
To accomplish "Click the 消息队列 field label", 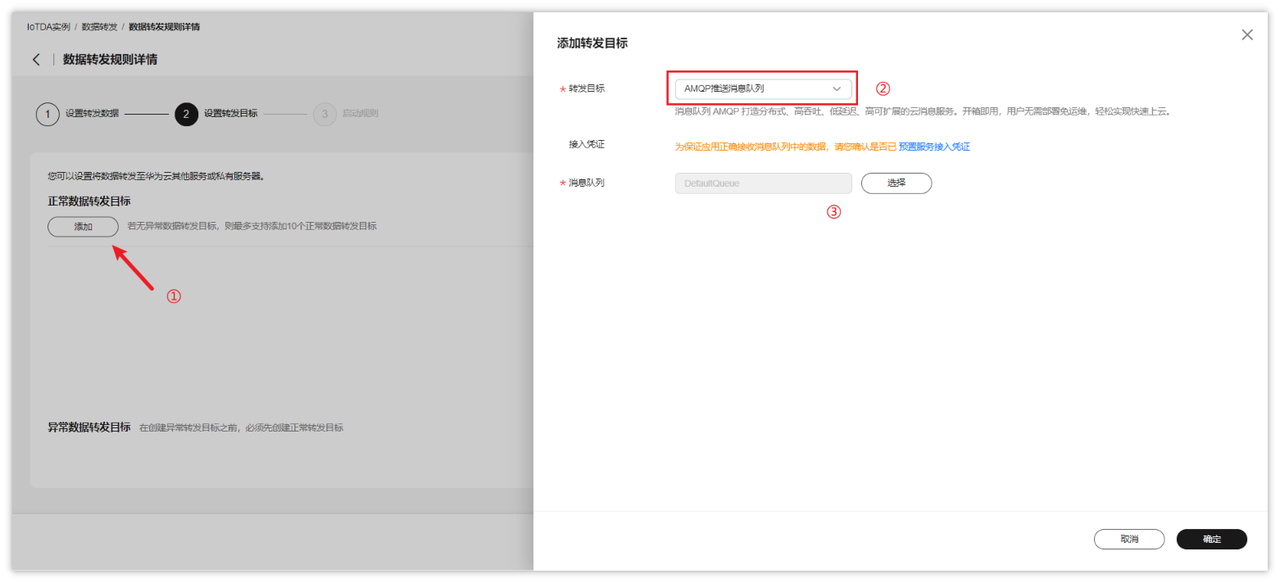I will tap(586, 183).
